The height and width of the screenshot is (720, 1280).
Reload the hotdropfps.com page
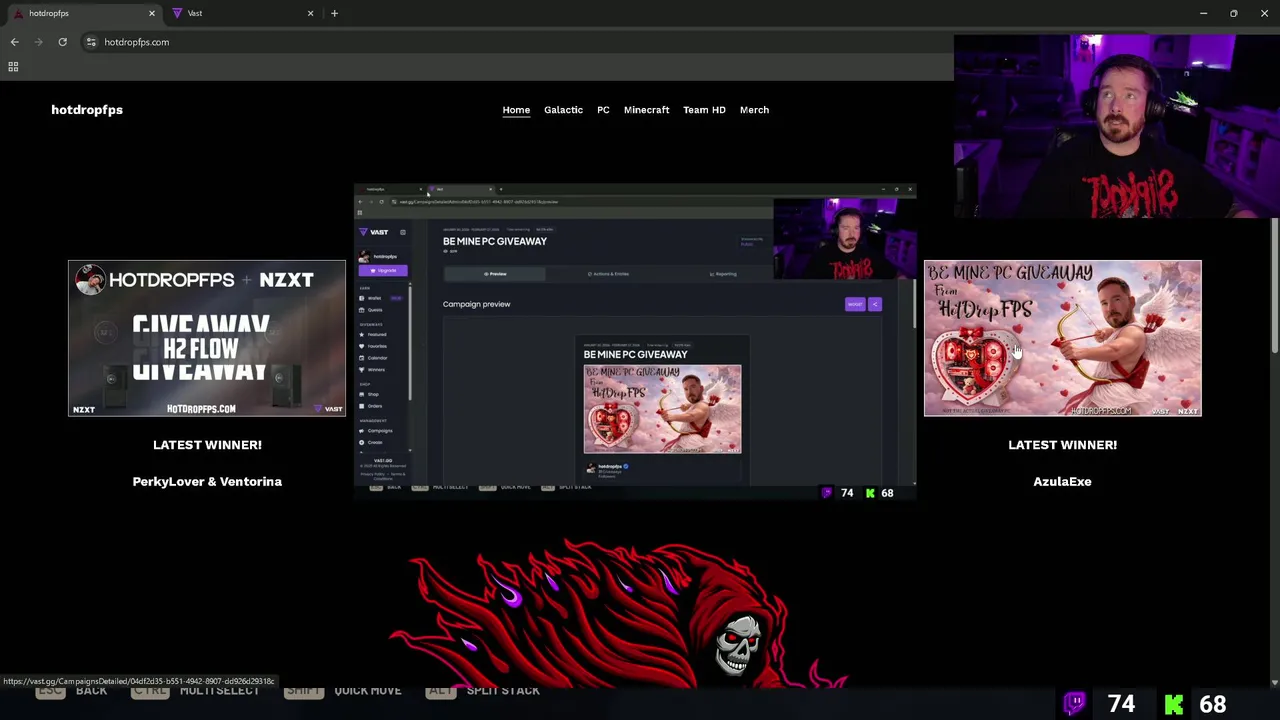pos(62,42)
